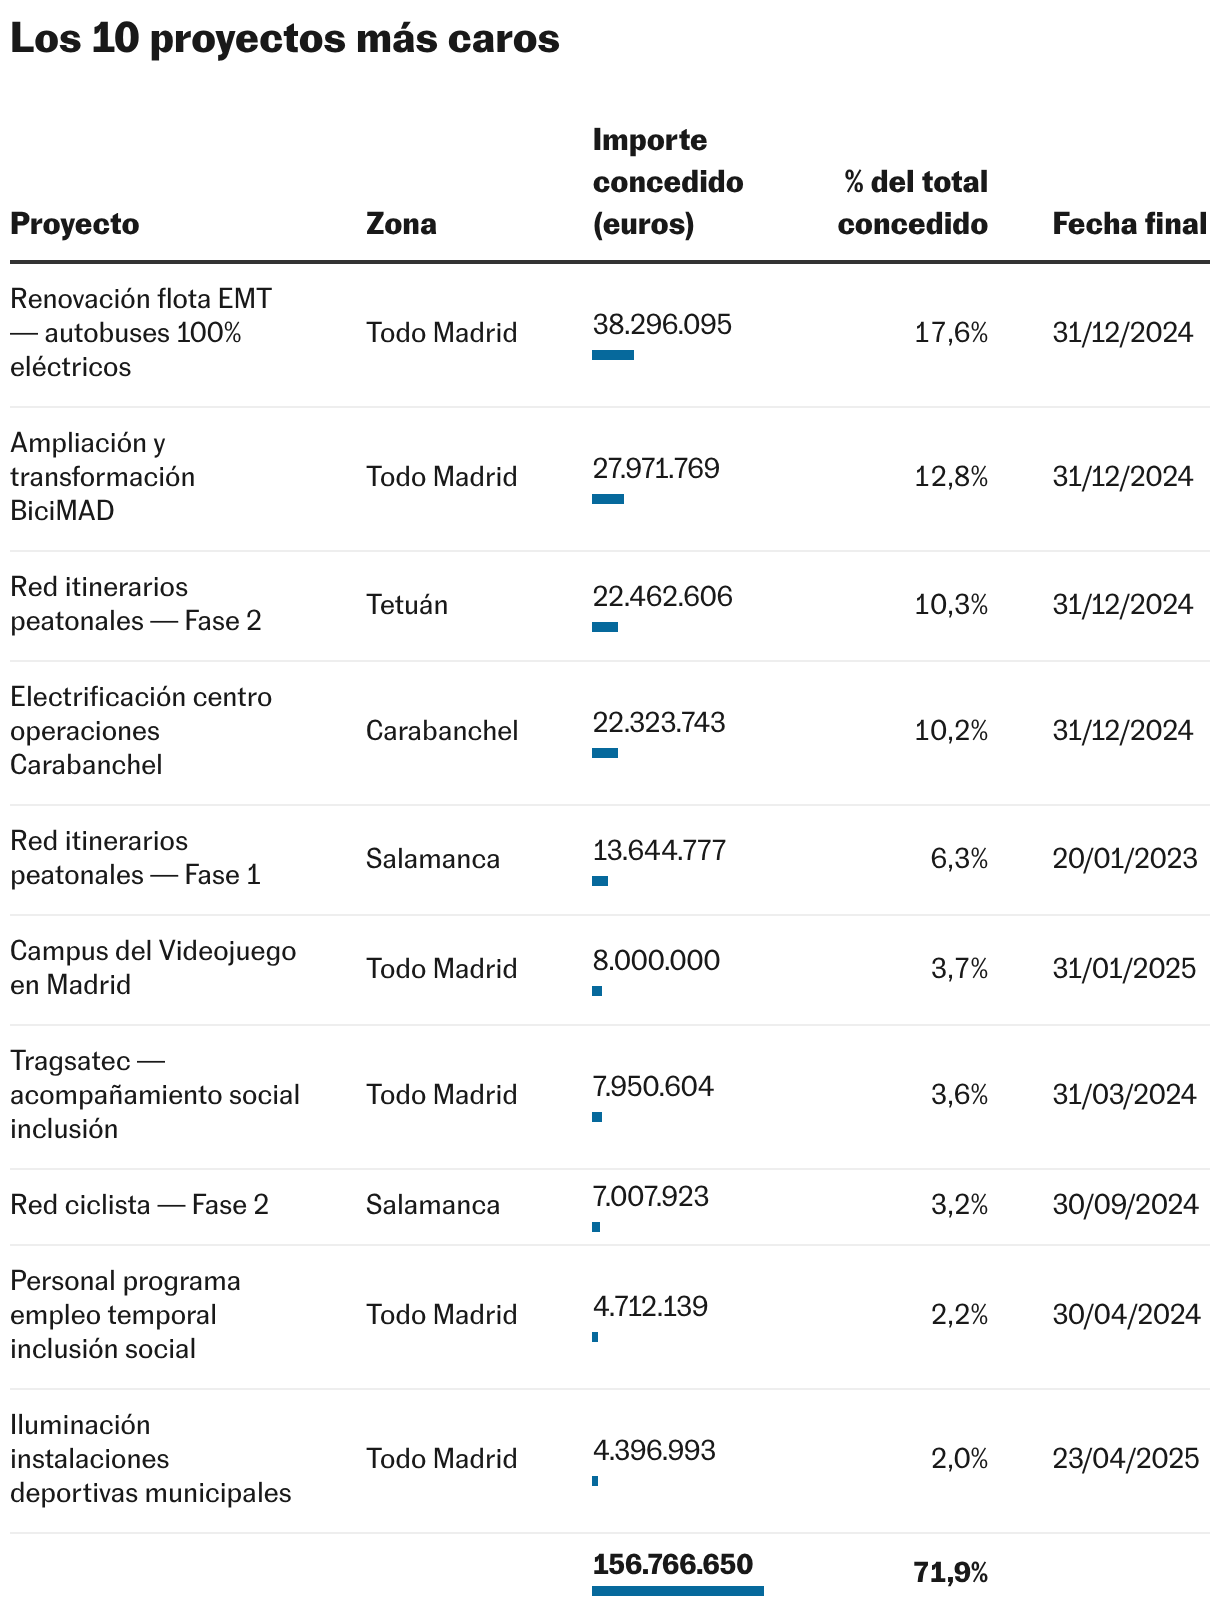
Task: Select the Zona column header
Action: 401,223
